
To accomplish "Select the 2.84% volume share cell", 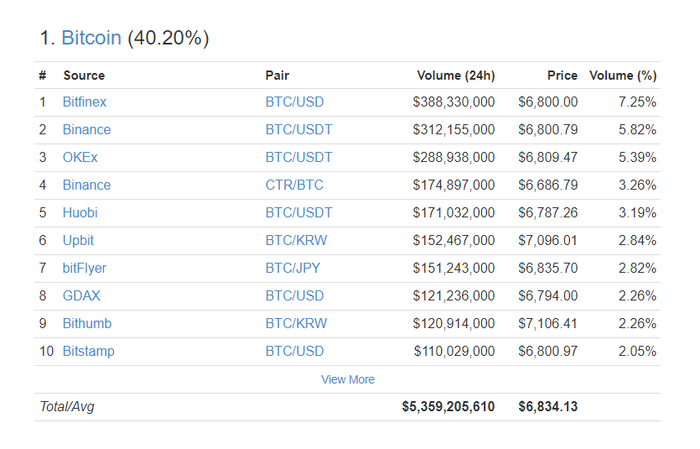I will [x=638, y=240].
